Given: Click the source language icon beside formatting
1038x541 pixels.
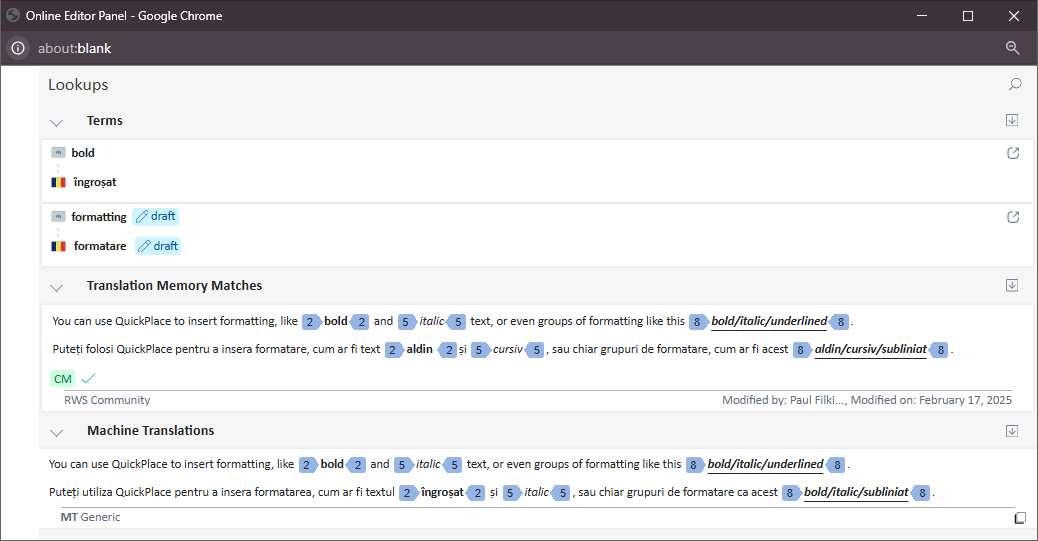Looking at the screenshot, I should (x=58, y=217).
